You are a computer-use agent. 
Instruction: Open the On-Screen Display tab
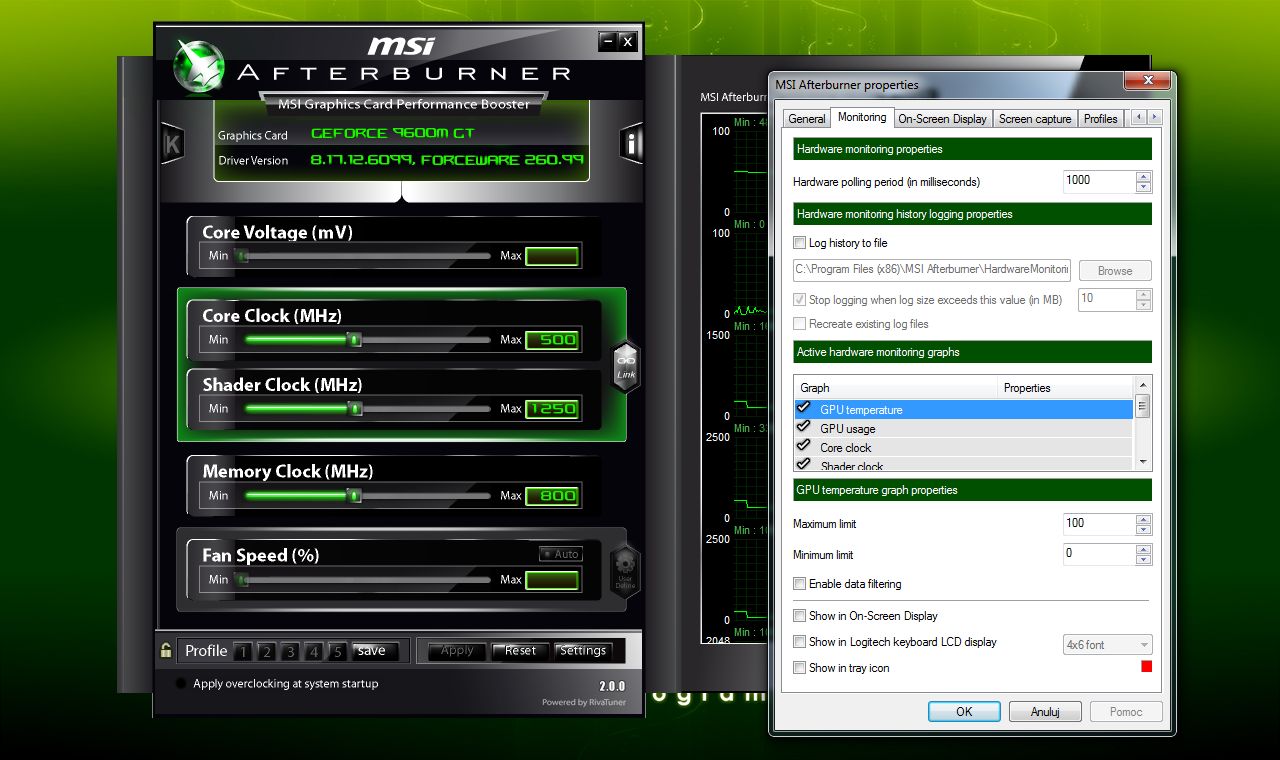point(942,118)
